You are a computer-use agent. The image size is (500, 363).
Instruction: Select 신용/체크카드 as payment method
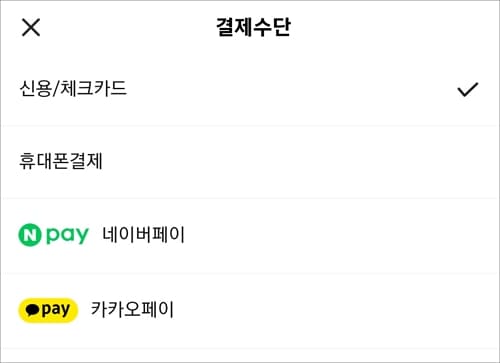[x=250, y=89]
